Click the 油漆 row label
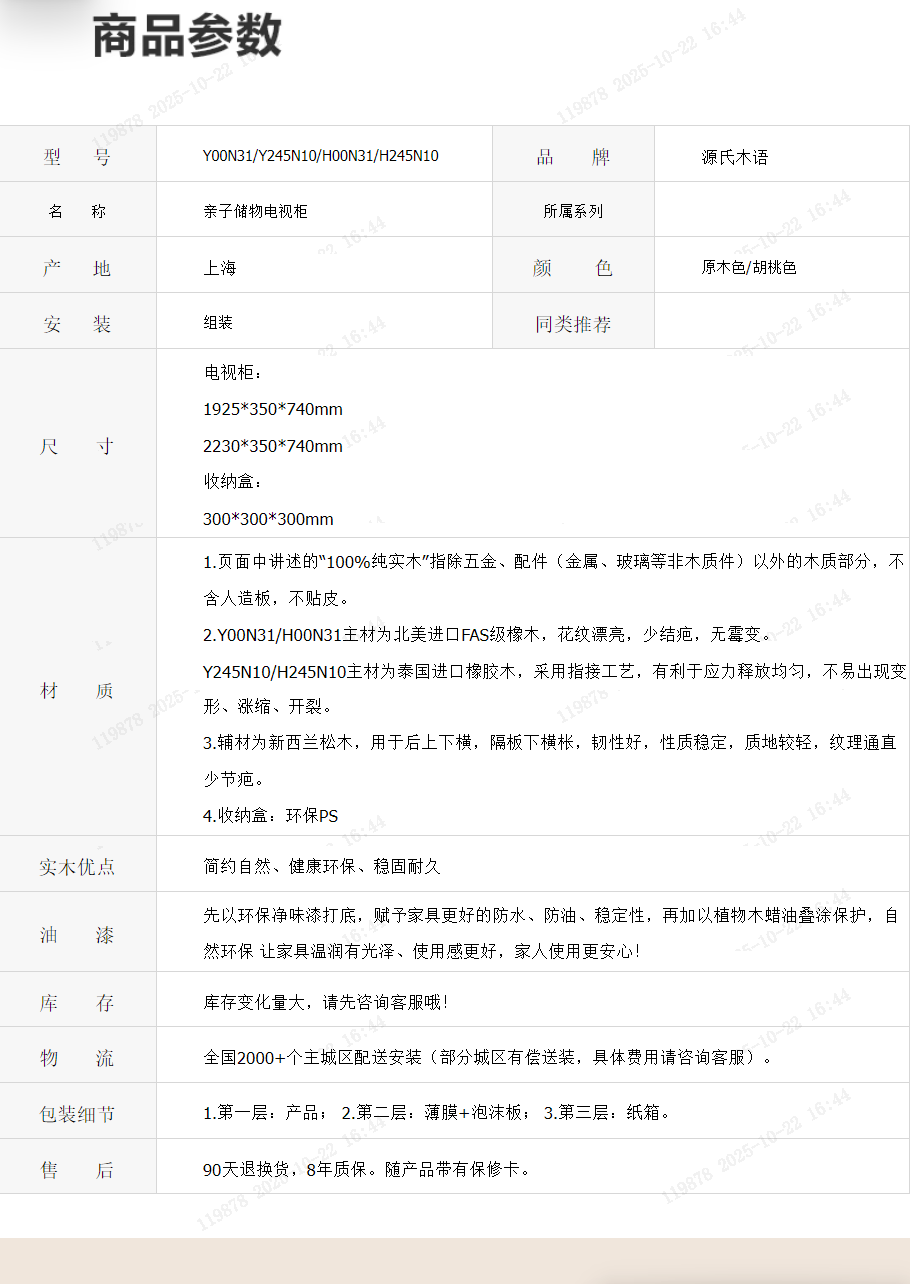910x1284 pixels. [x=77, y=935]
